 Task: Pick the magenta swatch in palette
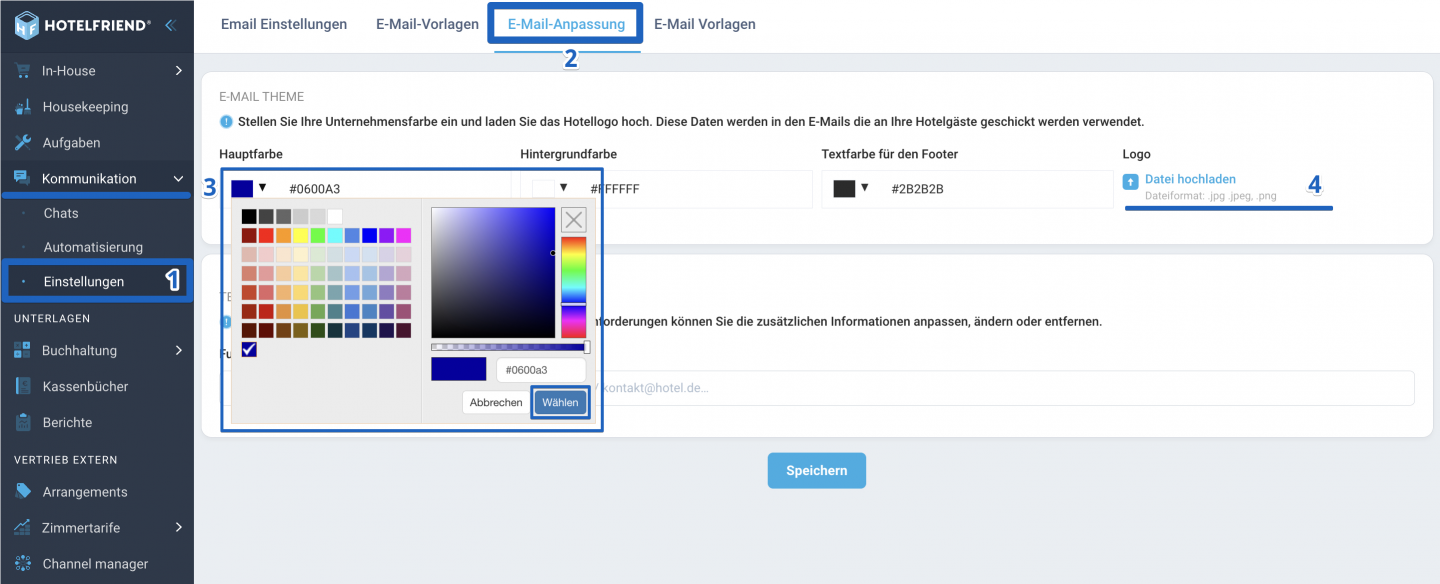(403, 235)
